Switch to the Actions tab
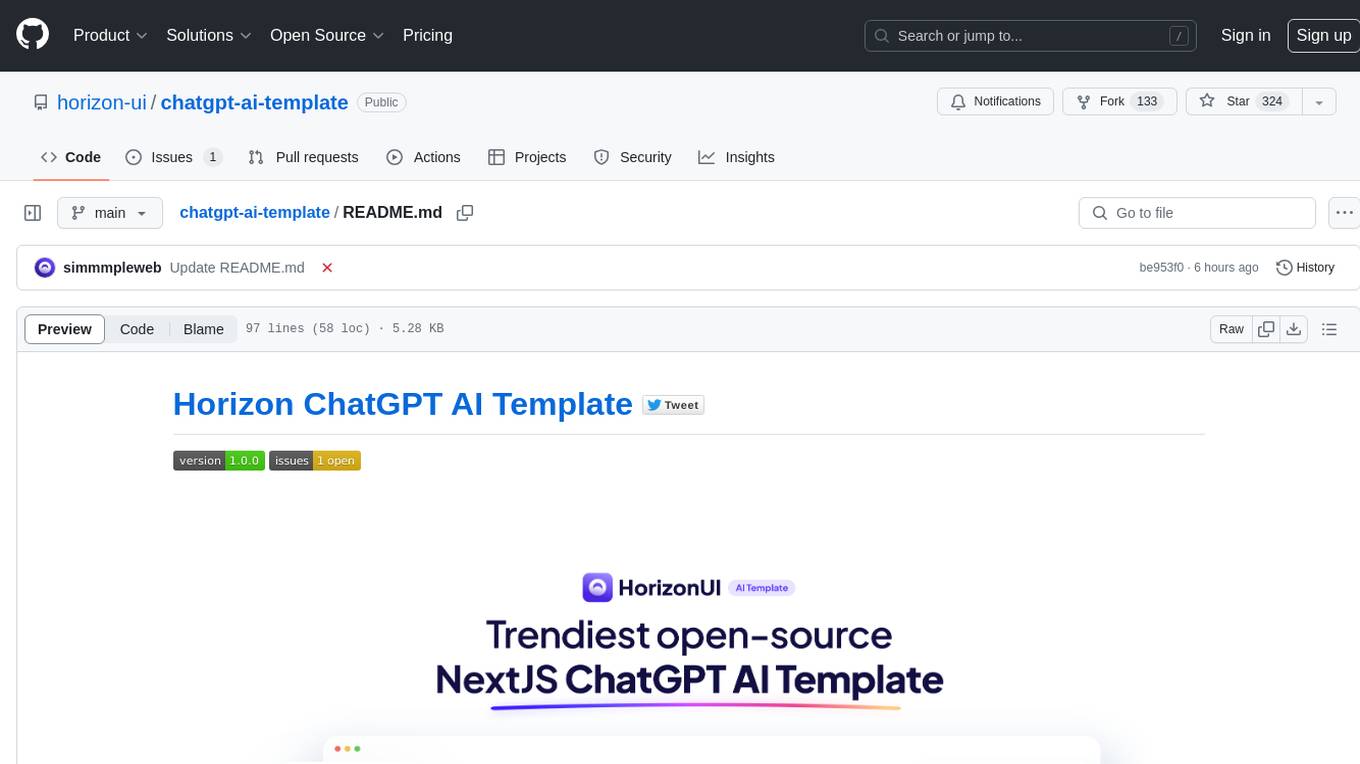The width and height of the screenshot is (1360, 764). 423,157
